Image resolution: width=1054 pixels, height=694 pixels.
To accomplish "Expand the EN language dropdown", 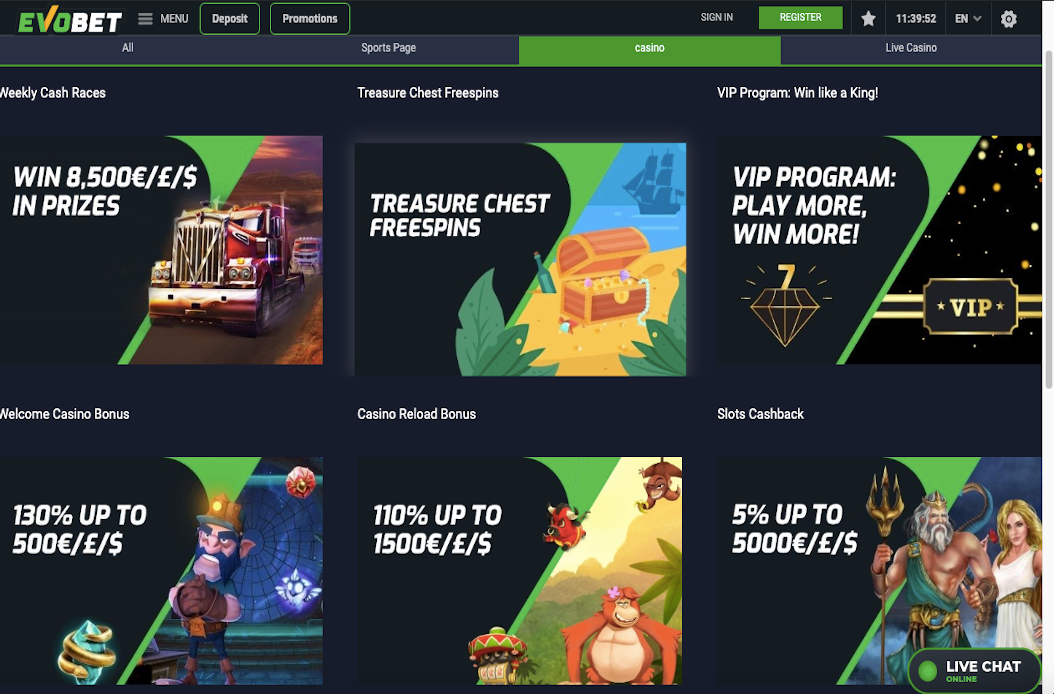I will click(x=968, y=19).
